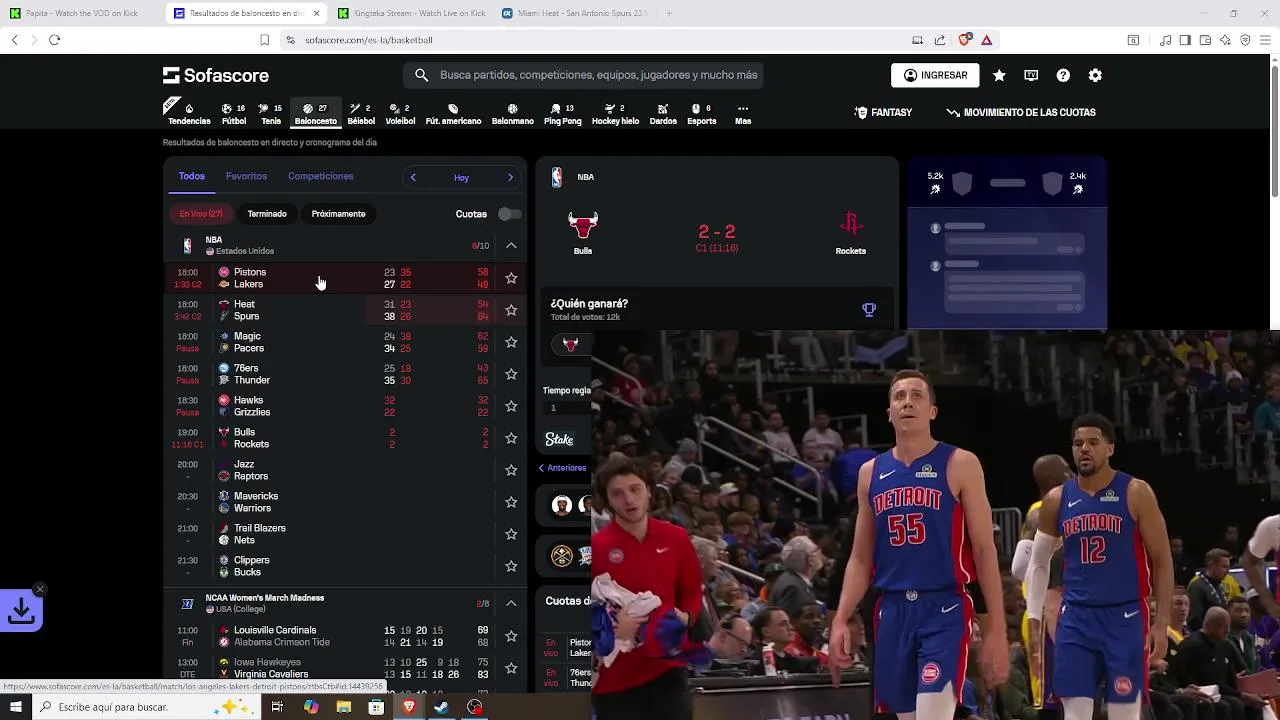Open the Tendencias sports category

click(189, 114)
